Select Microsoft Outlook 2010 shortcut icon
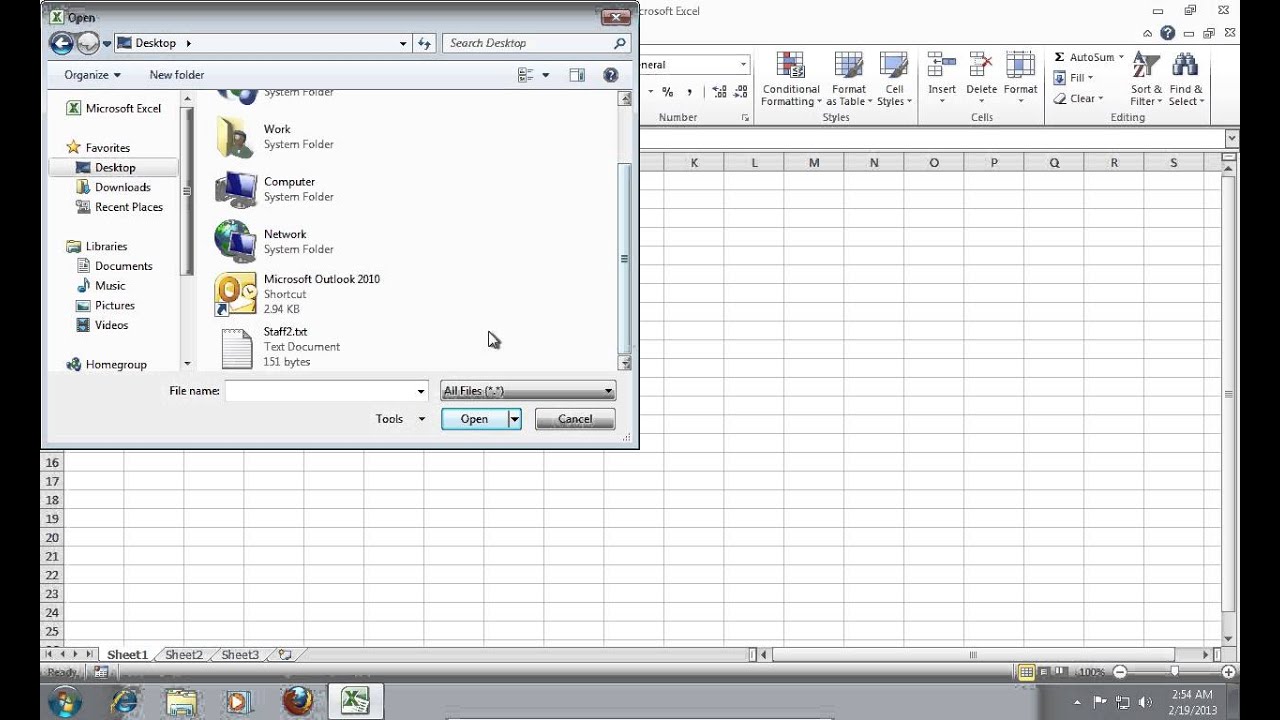This screenshot has width=1280, height=720. coord(235,294)
